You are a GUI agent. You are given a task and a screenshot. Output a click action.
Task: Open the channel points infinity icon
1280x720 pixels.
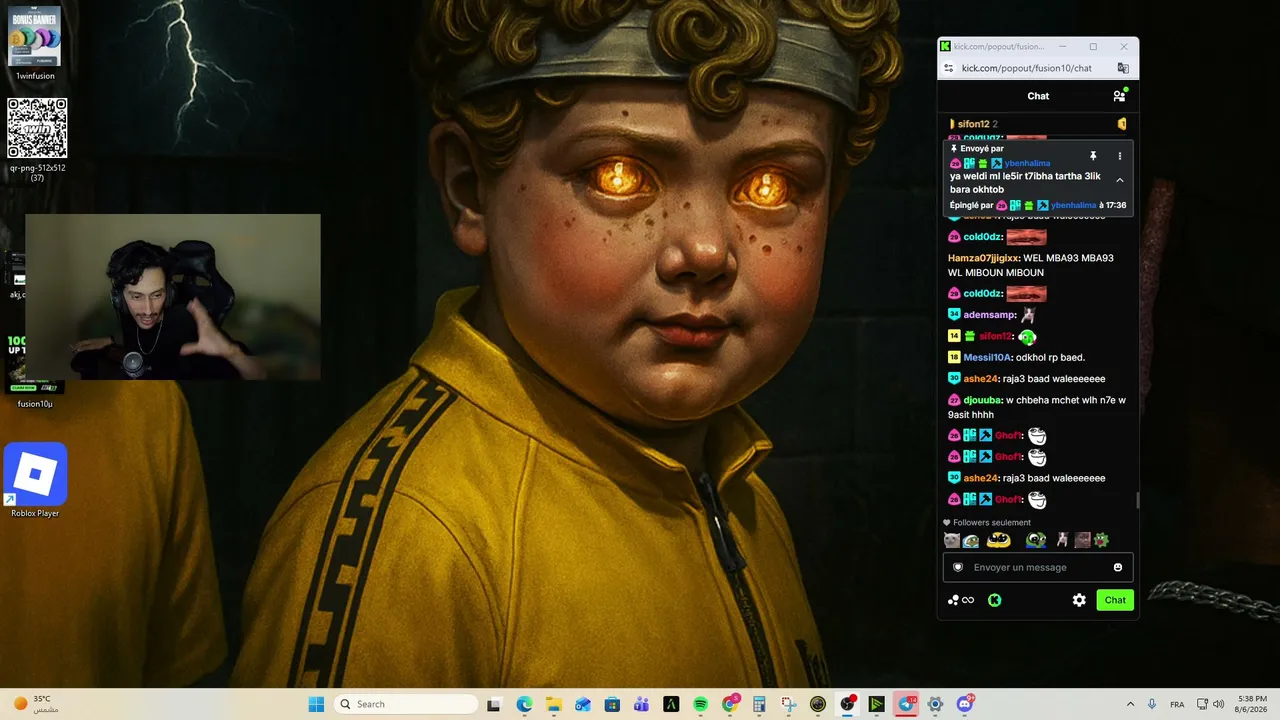click(961, 600)
